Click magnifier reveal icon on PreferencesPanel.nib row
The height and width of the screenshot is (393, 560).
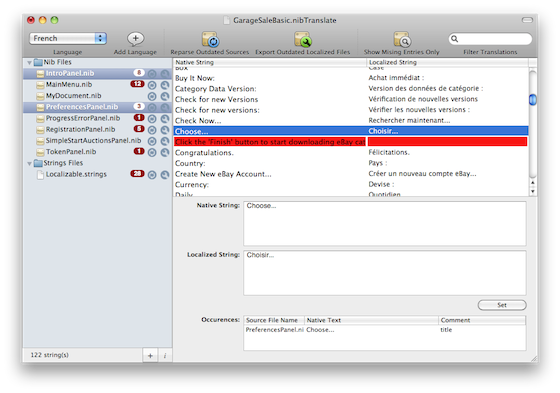[165, 107]
